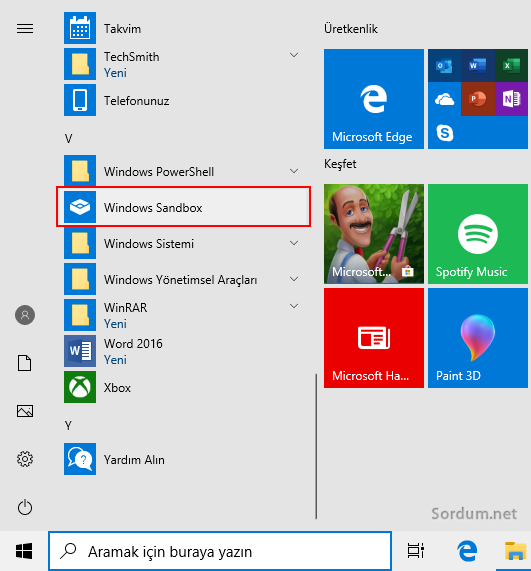Open the Microsoft Haberler news tile
The width and height of the screenshot is (531, 571).
(x=374, y=338)
